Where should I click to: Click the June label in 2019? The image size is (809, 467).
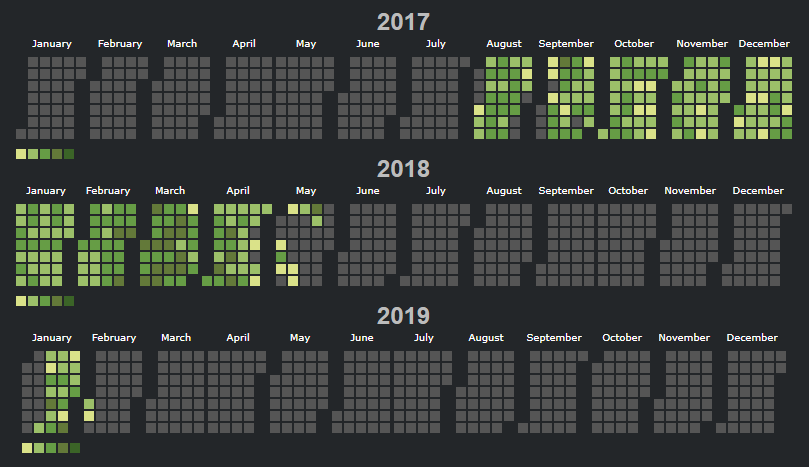tap(362, 338)
